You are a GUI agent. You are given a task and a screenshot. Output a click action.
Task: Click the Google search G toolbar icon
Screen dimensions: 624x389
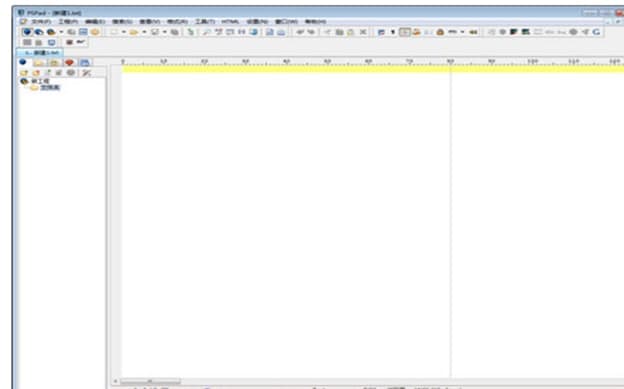(596, 32)
